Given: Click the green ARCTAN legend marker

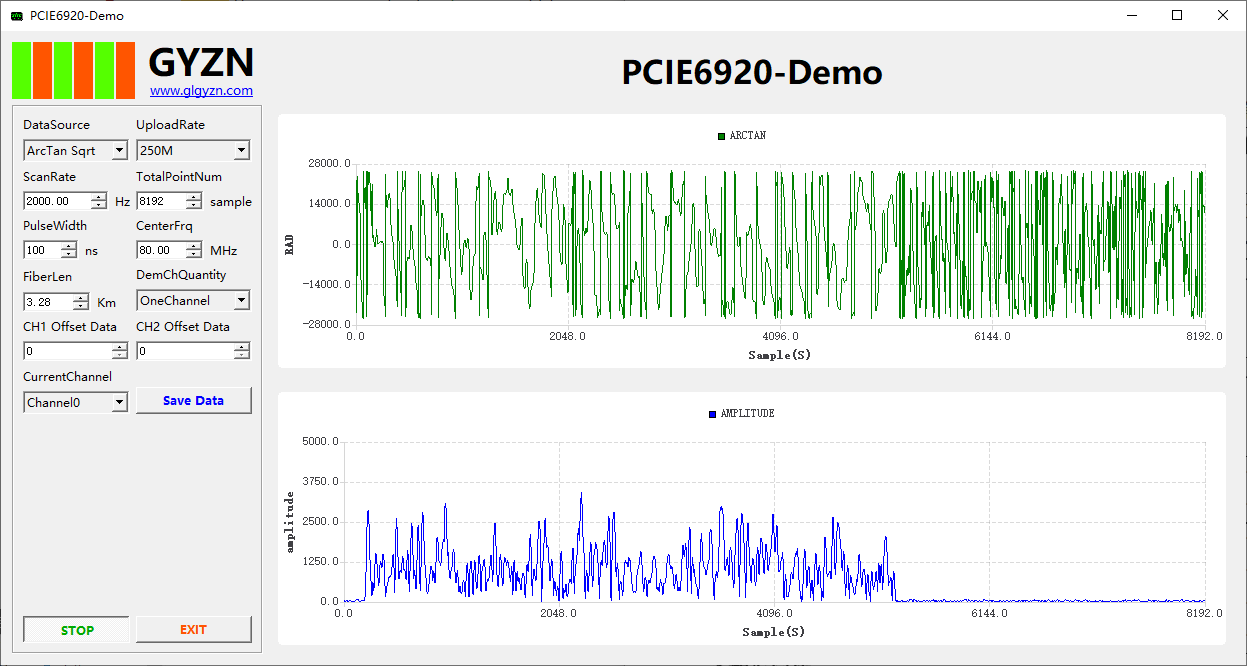Looking at the screenshot, I should click(719, 136).
